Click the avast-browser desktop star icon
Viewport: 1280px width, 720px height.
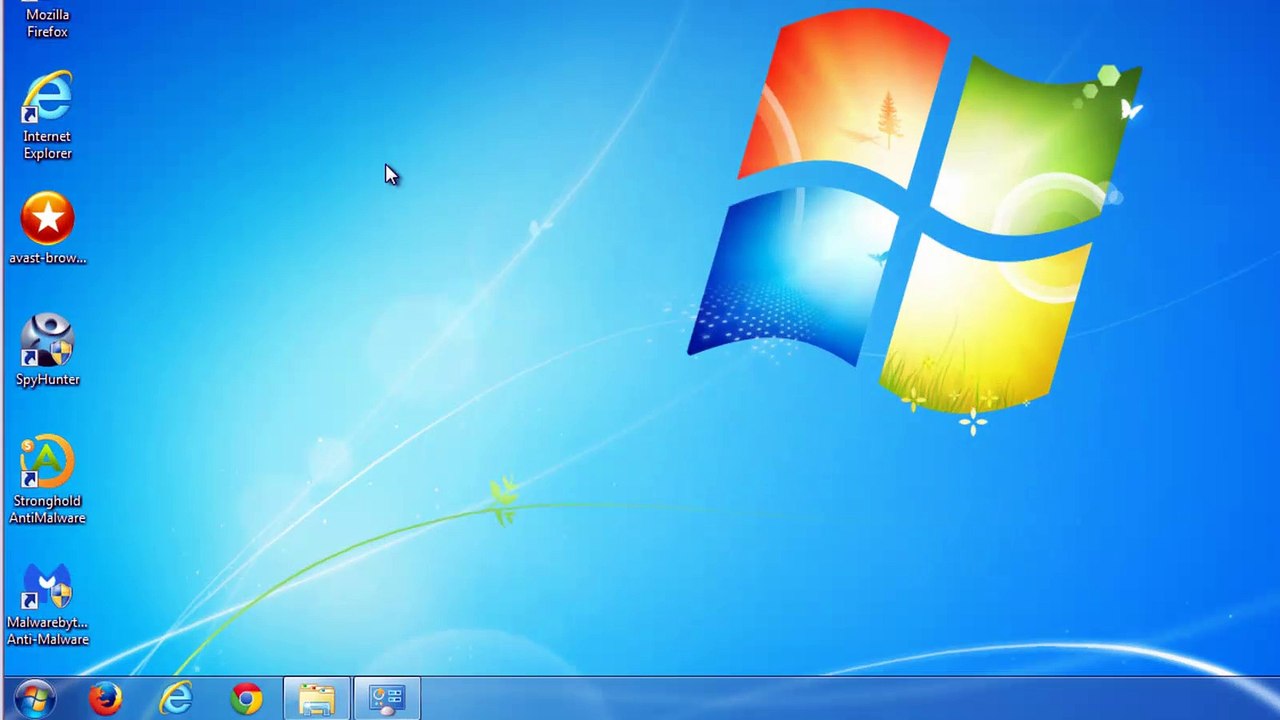tap(47, 219)
